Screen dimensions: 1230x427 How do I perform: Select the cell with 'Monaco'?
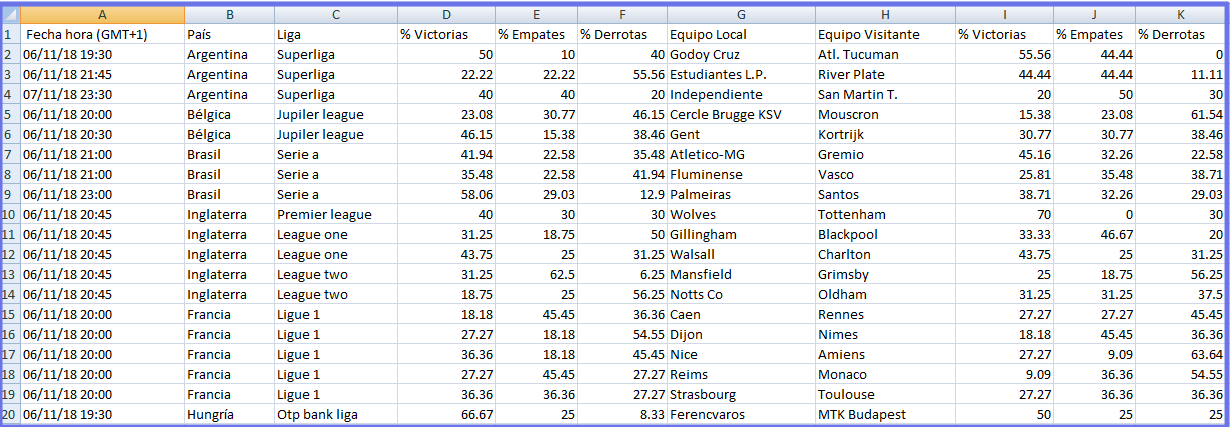click(885, 374)
